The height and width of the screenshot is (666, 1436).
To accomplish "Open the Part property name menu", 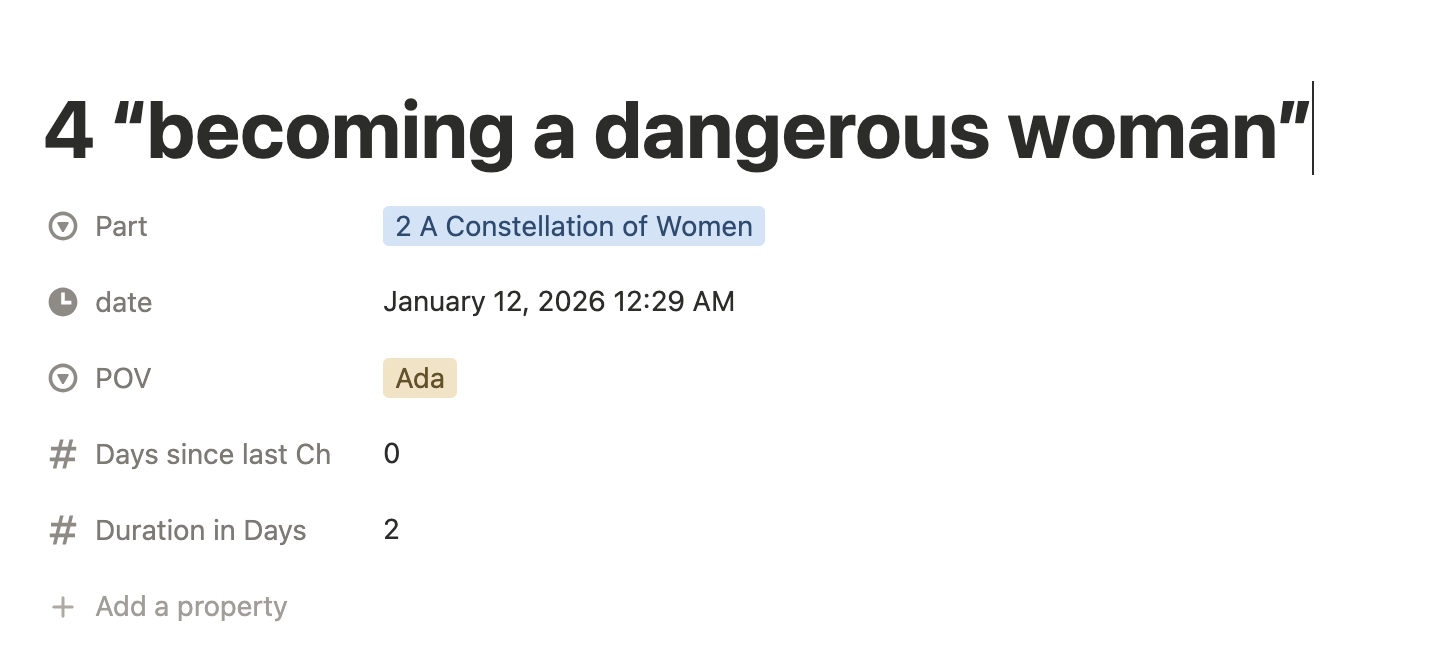I will pyautogui.click(x=121, y=227).
